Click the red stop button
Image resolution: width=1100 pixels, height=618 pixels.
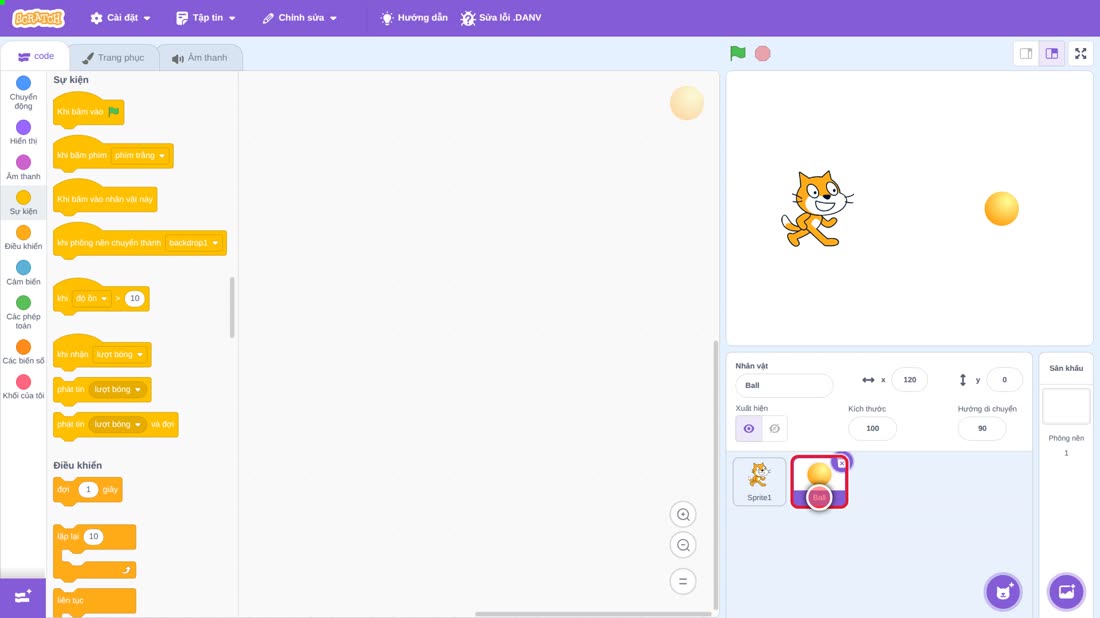(763, 53)
